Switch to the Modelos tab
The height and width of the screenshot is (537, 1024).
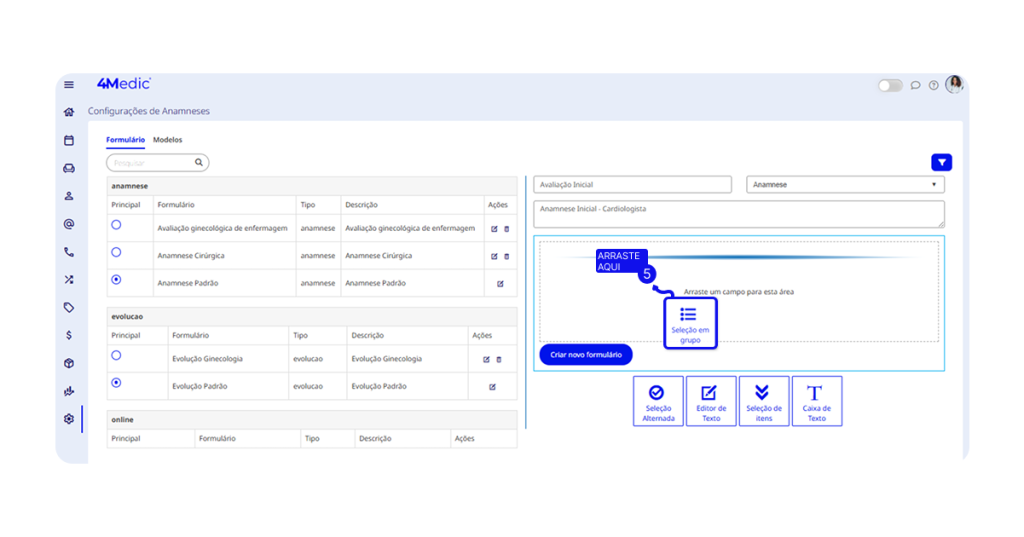coord(167,140)
